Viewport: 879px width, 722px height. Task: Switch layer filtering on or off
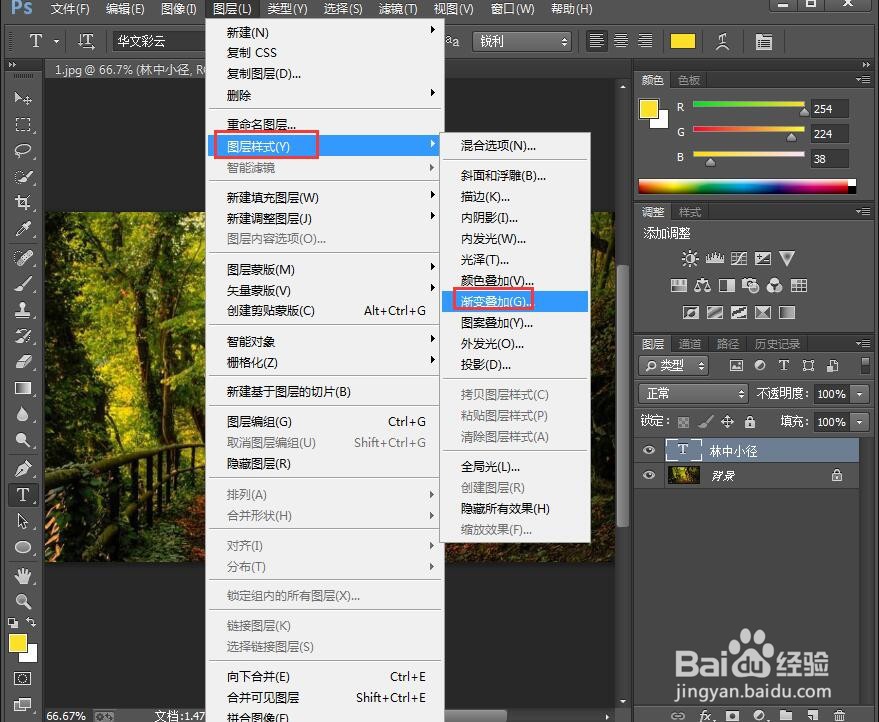click(866, 365)
